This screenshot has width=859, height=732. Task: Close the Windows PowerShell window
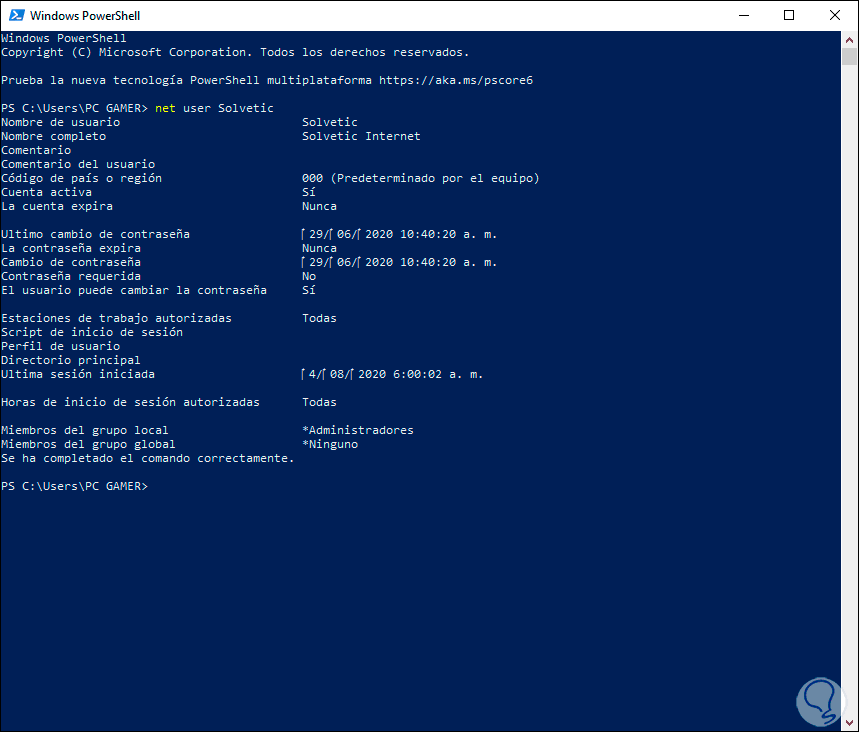coord(834,15)
